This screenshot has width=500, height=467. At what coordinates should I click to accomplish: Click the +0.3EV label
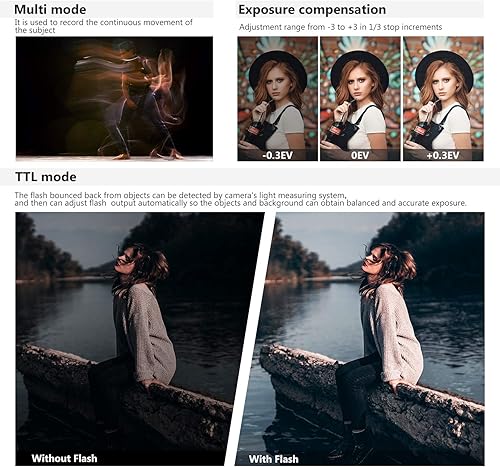[x=443, y=155]
